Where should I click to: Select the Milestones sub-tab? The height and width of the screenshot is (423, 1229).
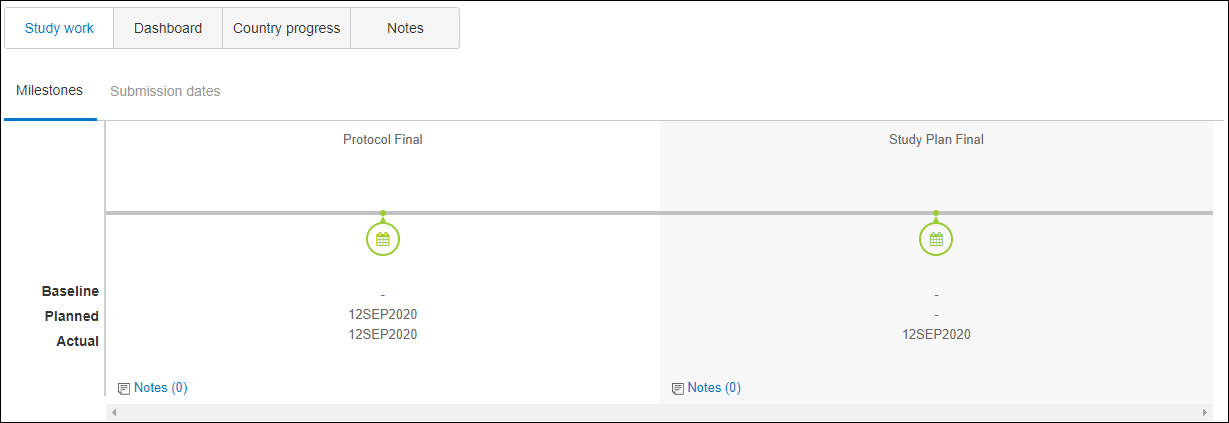tap(50, 91)
